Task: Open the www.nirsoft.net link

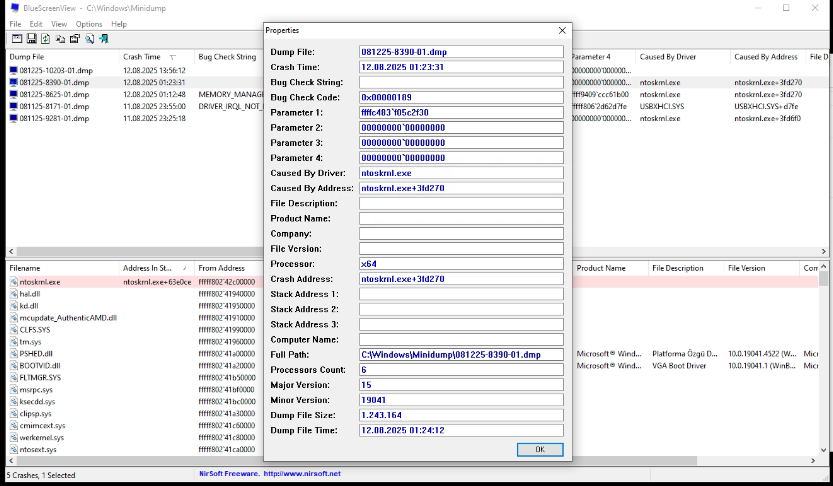Action: [302, 474]
